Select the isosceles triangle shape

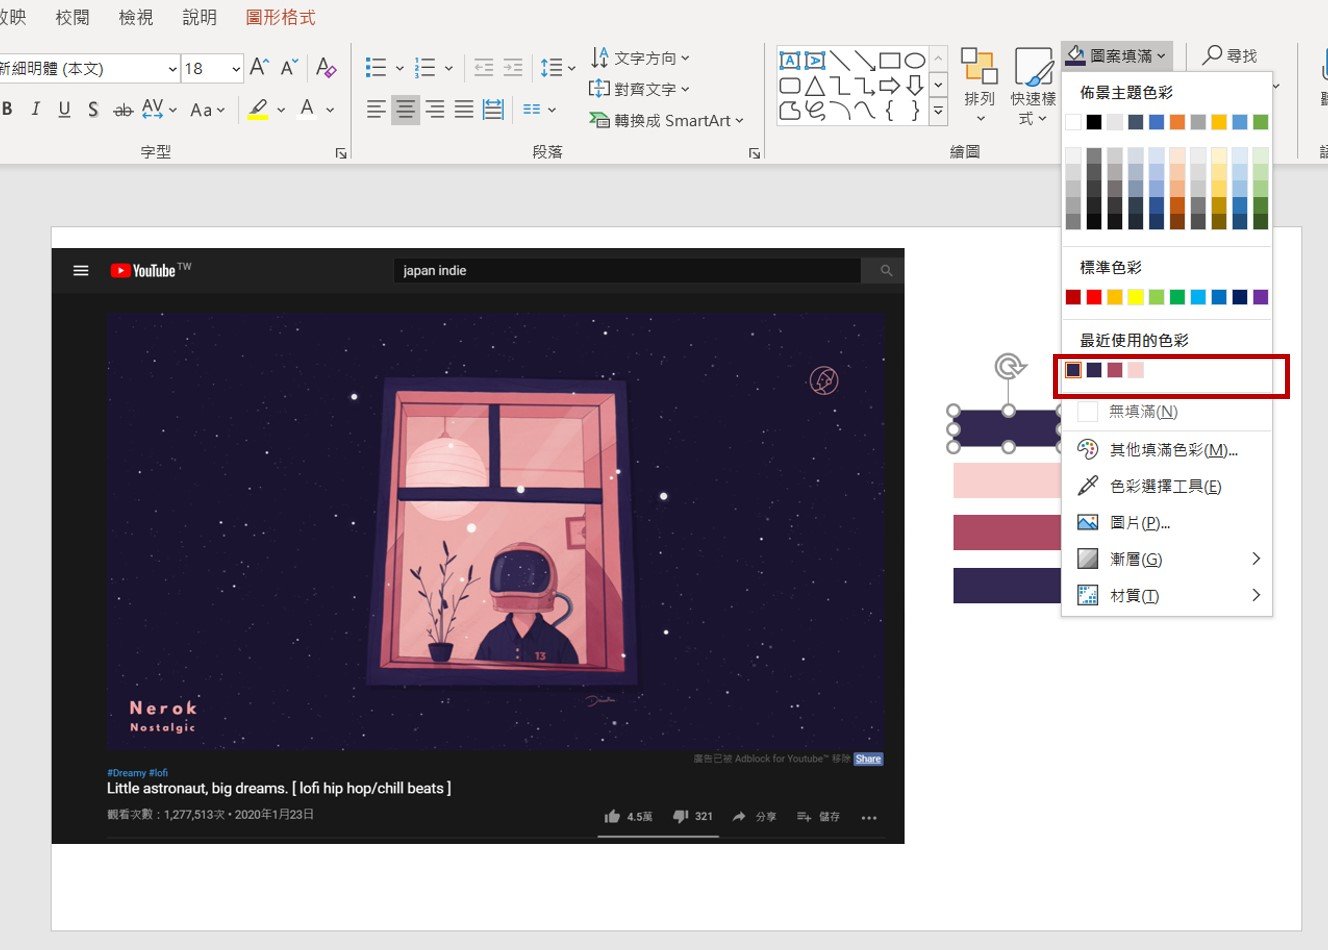coord(815,86)
